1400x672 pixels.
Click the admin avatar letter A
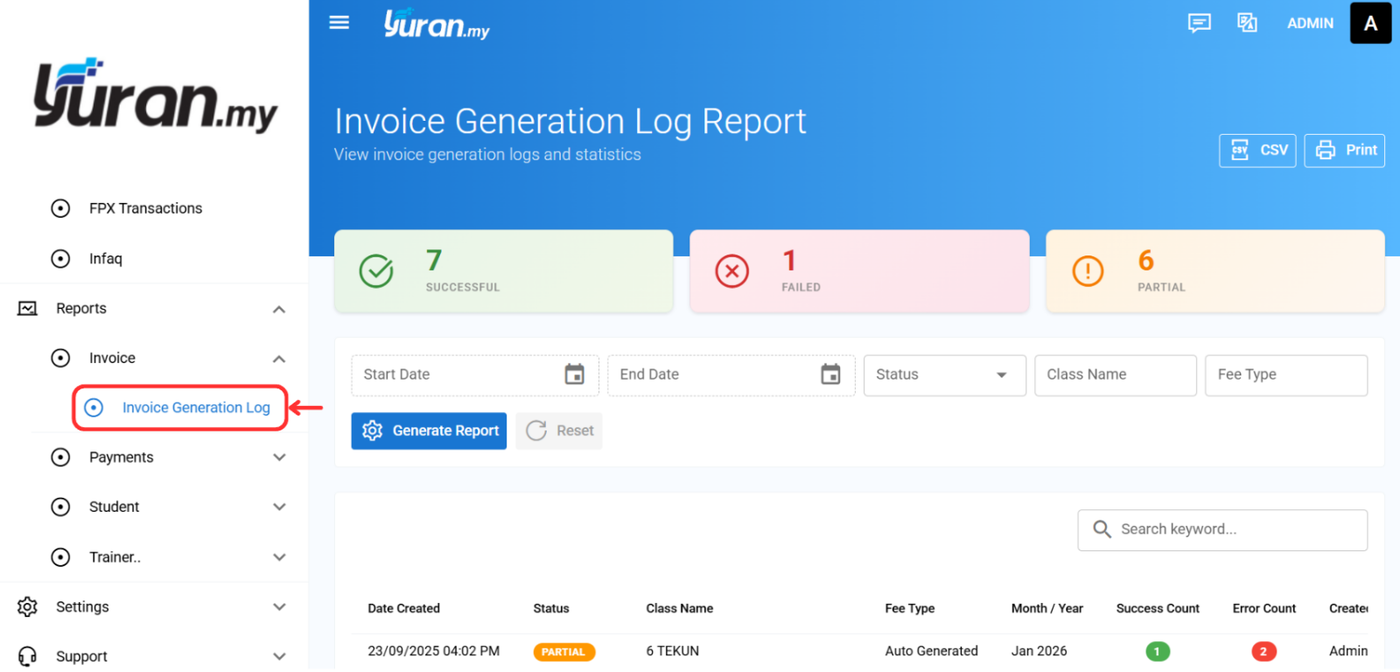click(1370, 23)
